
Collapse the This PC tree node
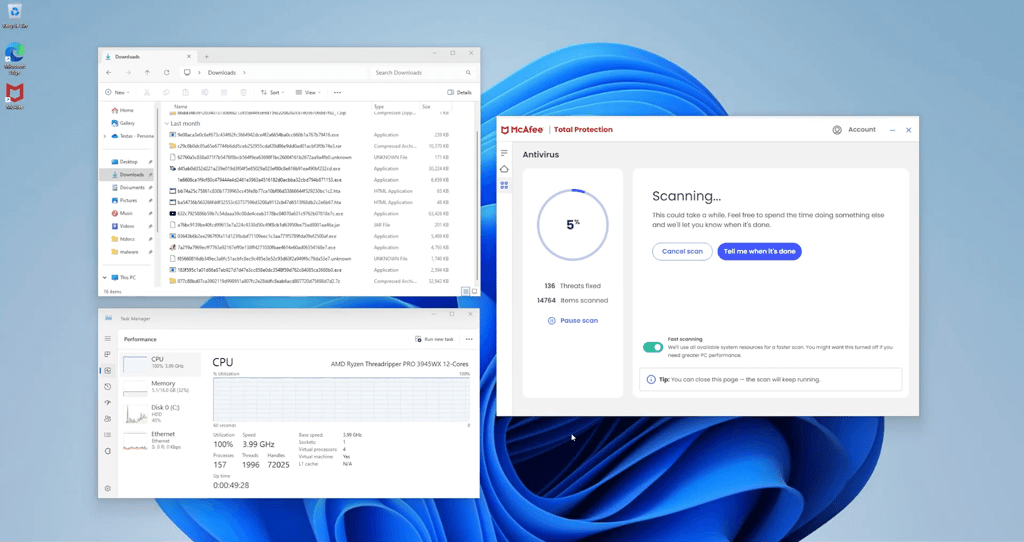(104, 278)
